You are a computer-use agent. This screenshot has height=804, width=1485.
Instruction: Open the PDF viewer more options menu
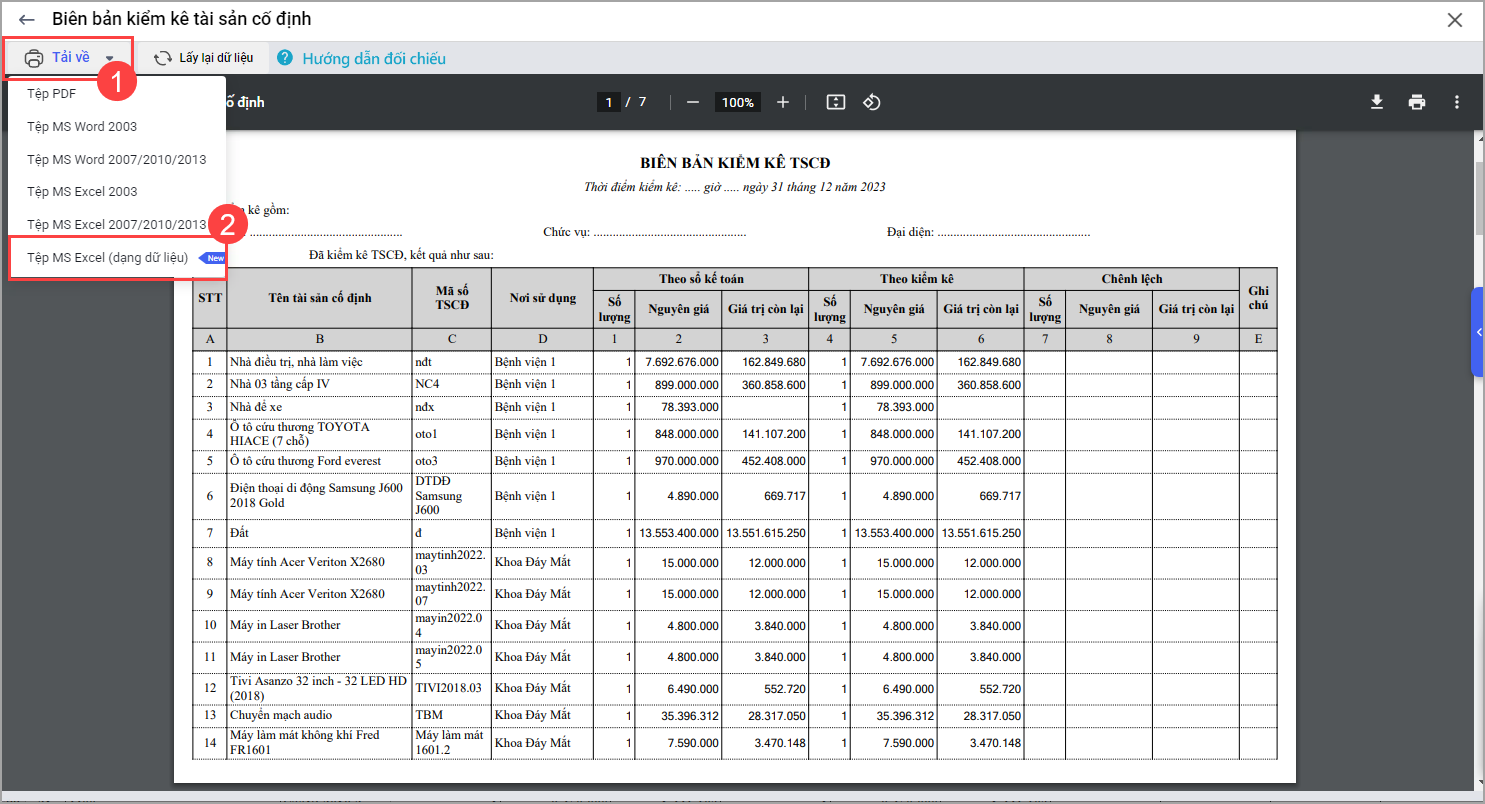pos(1457,102)
